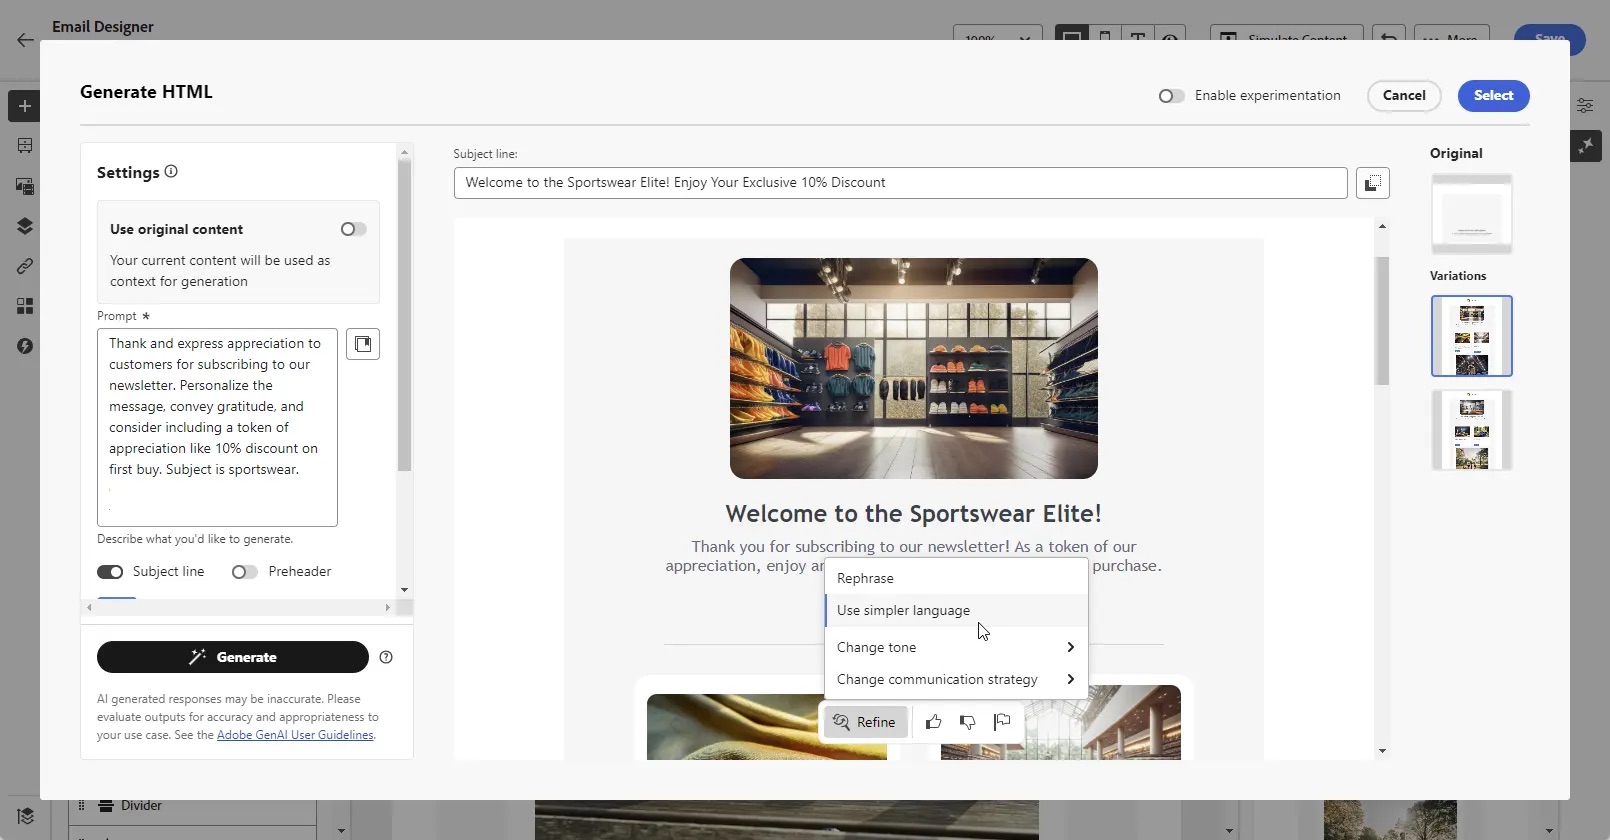Toggle the Preheader switch

(x=244, y=572)
